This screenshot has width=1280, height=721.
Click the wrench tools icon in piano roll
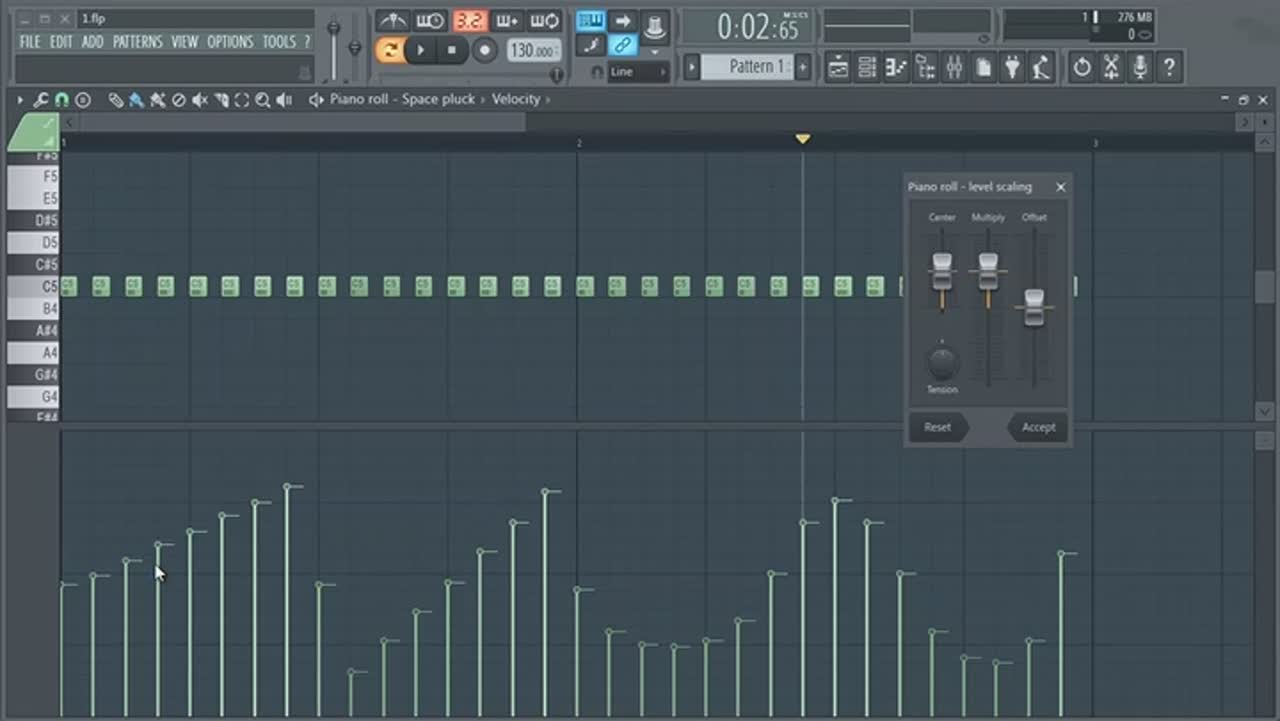point(41,100)
